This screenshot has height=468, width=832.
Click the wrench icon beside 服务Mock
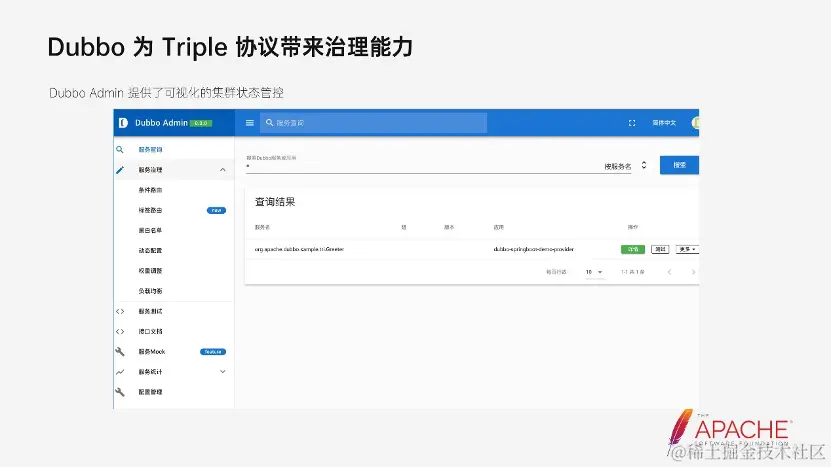pyautogui.click(x=120, y=352)
